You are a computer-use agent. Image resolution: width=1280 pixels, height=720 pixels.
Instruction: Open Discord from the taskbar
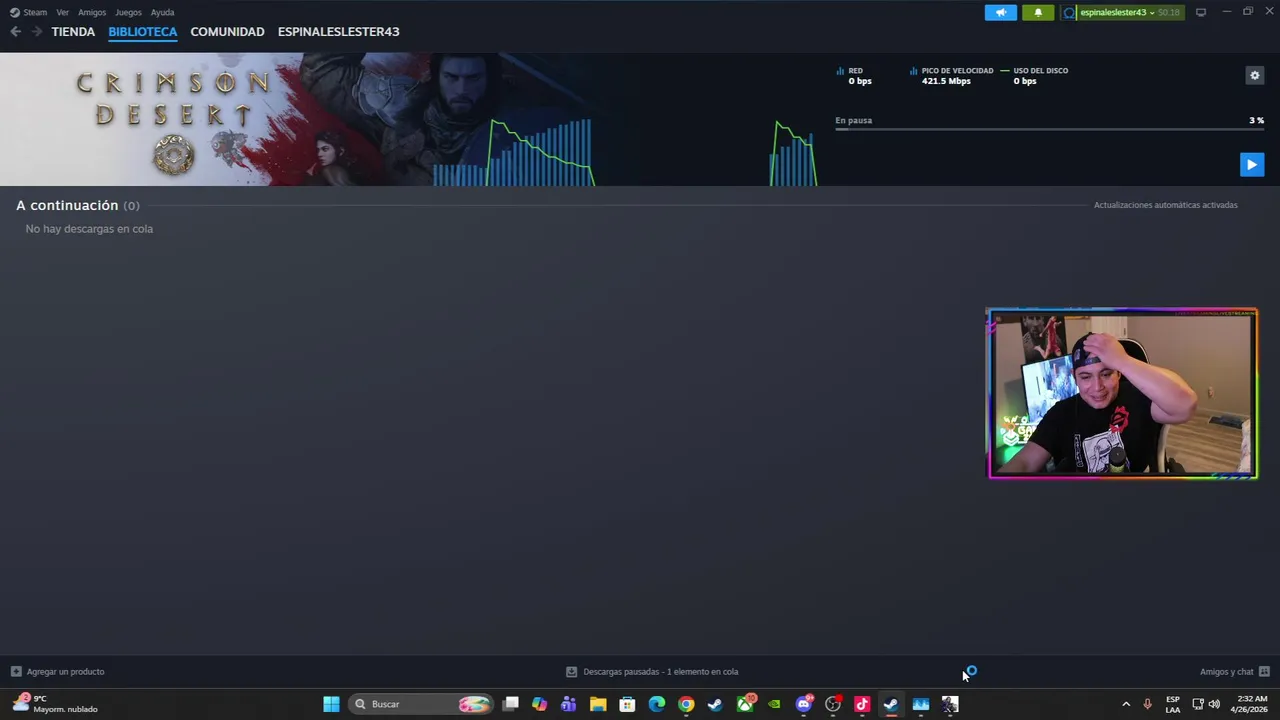coord(804,704)
